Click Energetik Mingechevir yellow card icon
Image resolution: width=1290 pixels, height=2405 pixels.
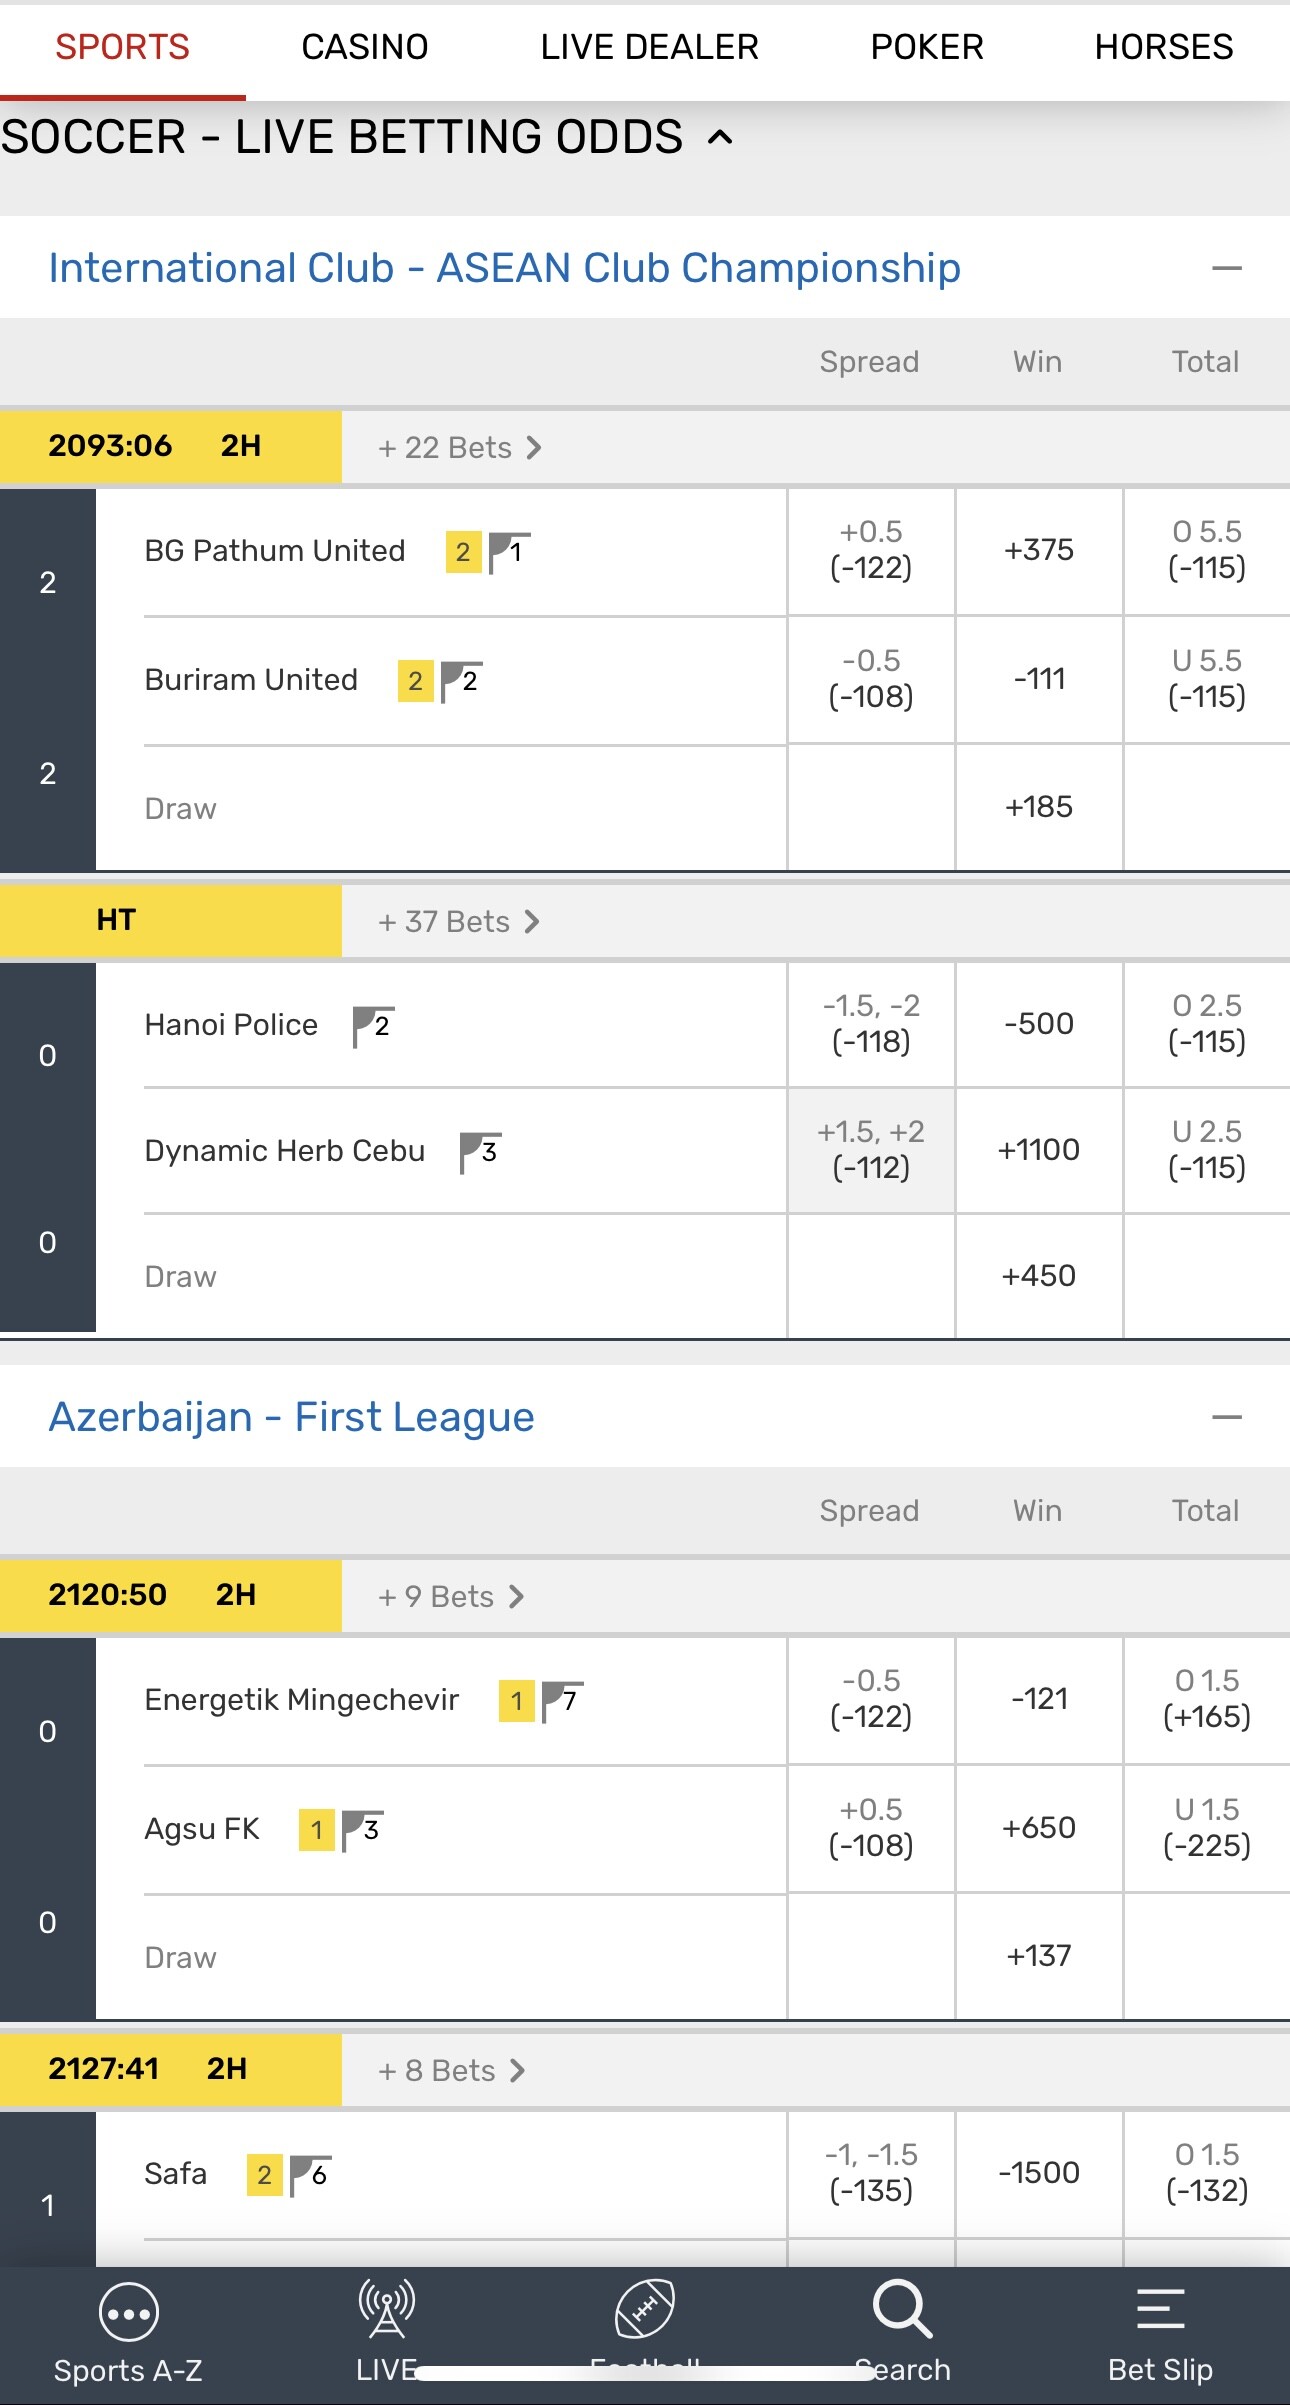click(x=516, y=1701)
